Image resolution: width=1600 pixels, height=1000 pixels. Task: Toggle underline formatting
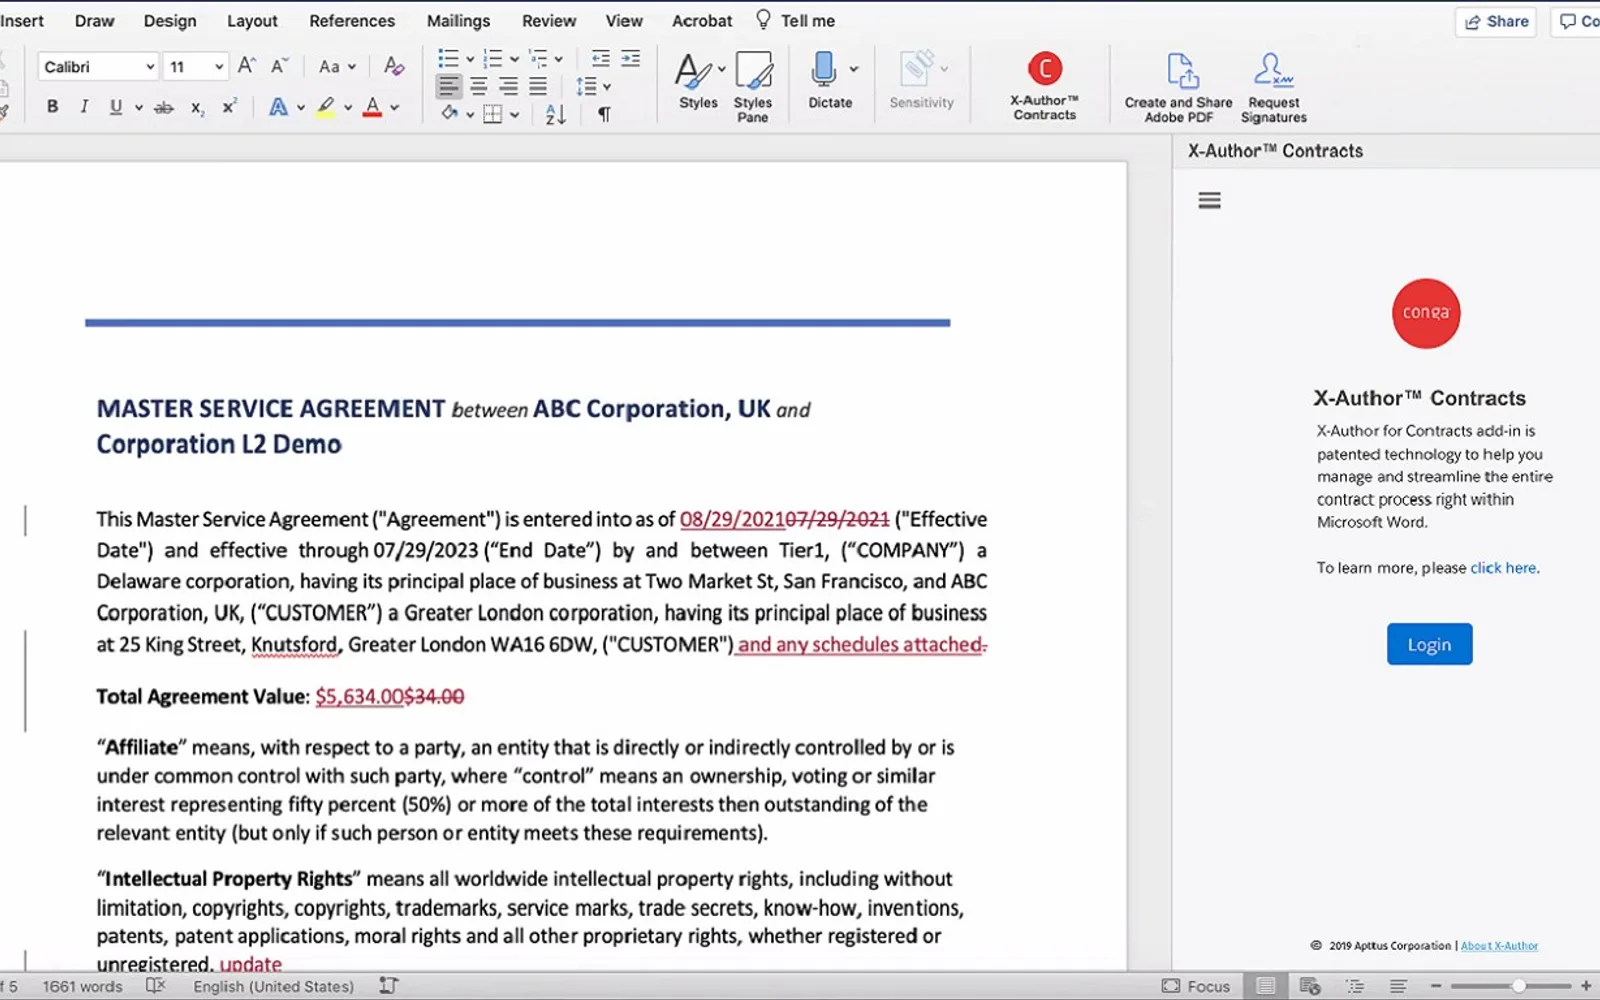(x=116, y=107)
